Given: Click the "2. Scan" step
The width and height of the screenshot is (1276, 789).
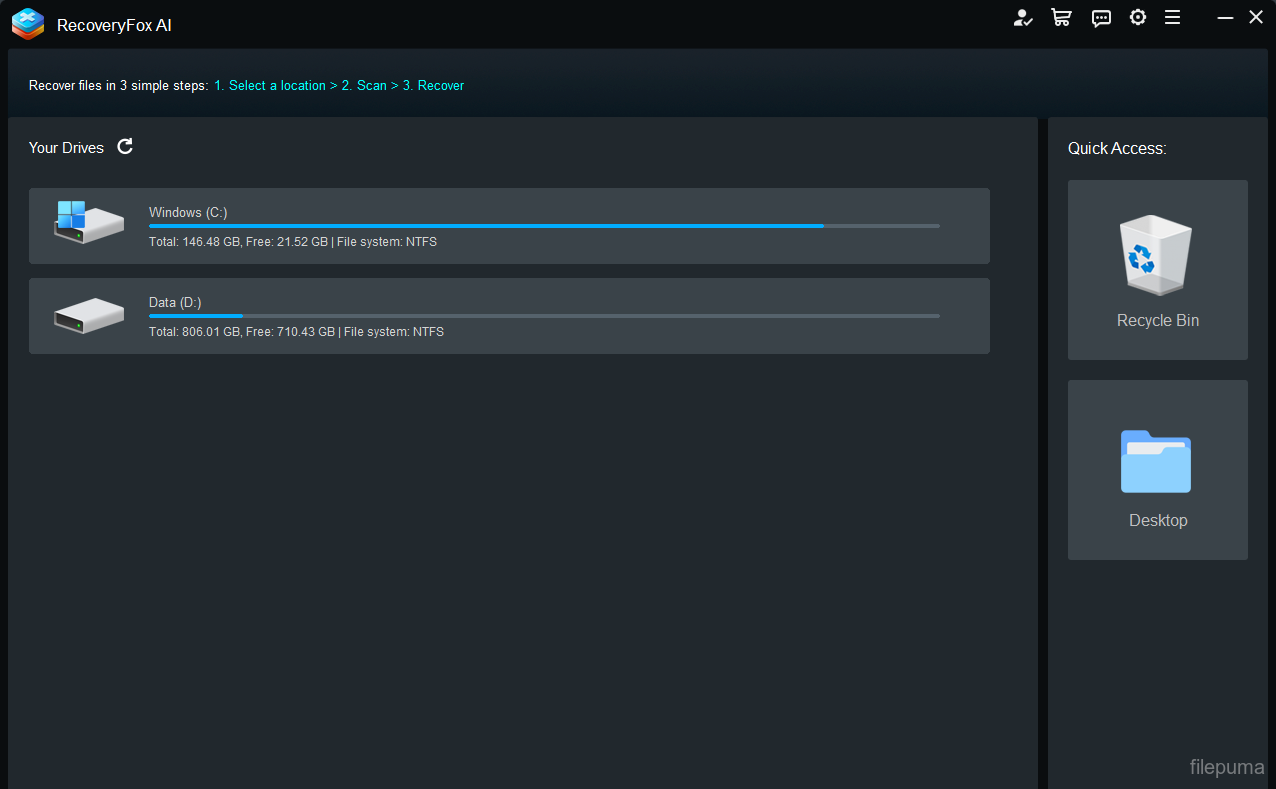Looking at the screenshot, I should [364, 86].
